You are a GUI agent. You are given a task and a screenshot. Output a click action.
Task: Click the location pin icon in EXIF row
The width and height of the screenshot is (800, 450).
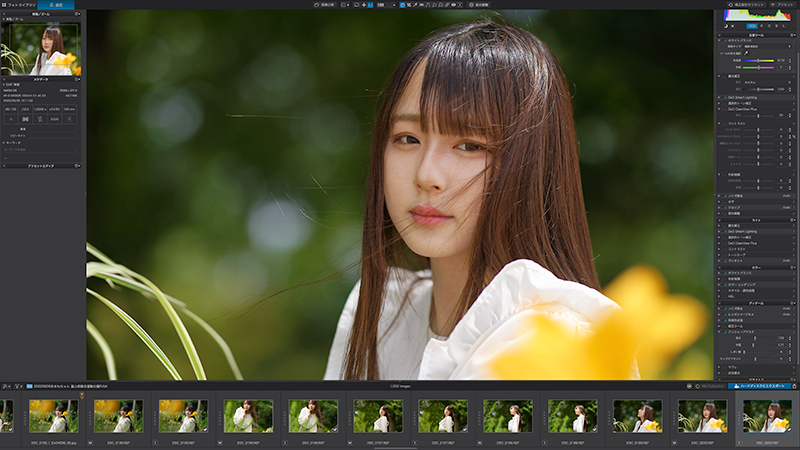(69, 119)
